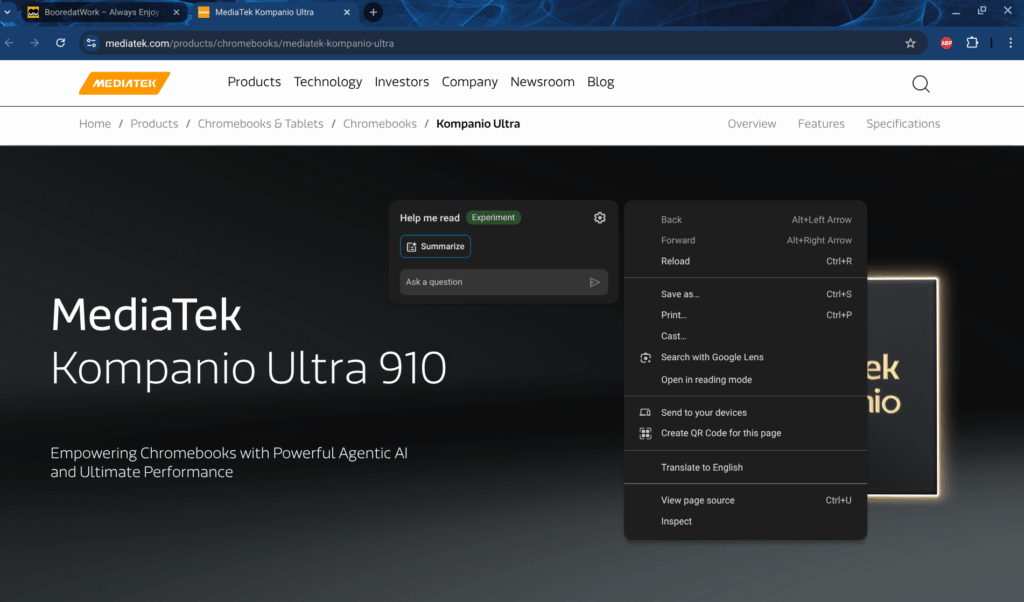The height and width of the screenshot is (602, 1024).
Task: Open the Extensions puzzle icon
Action: click(972, 43)
